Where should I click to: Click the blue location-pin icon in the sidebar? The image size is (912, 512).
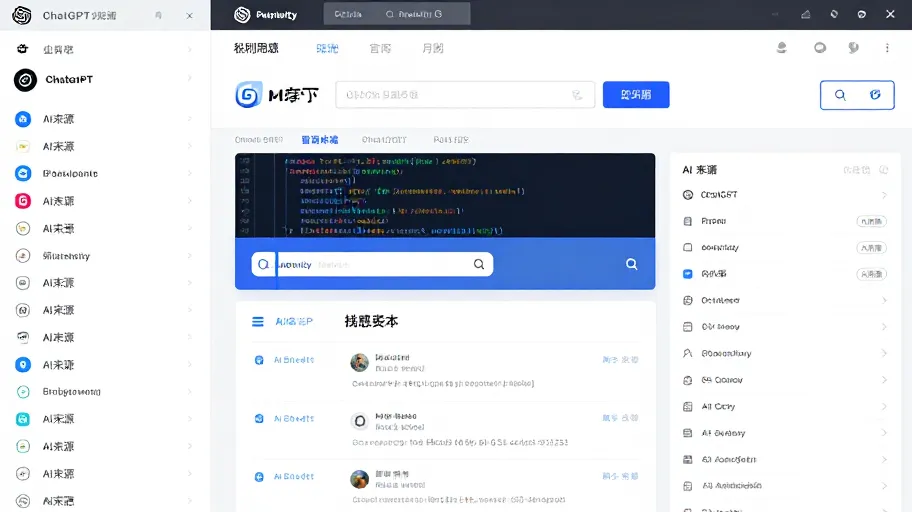point(23,364)
